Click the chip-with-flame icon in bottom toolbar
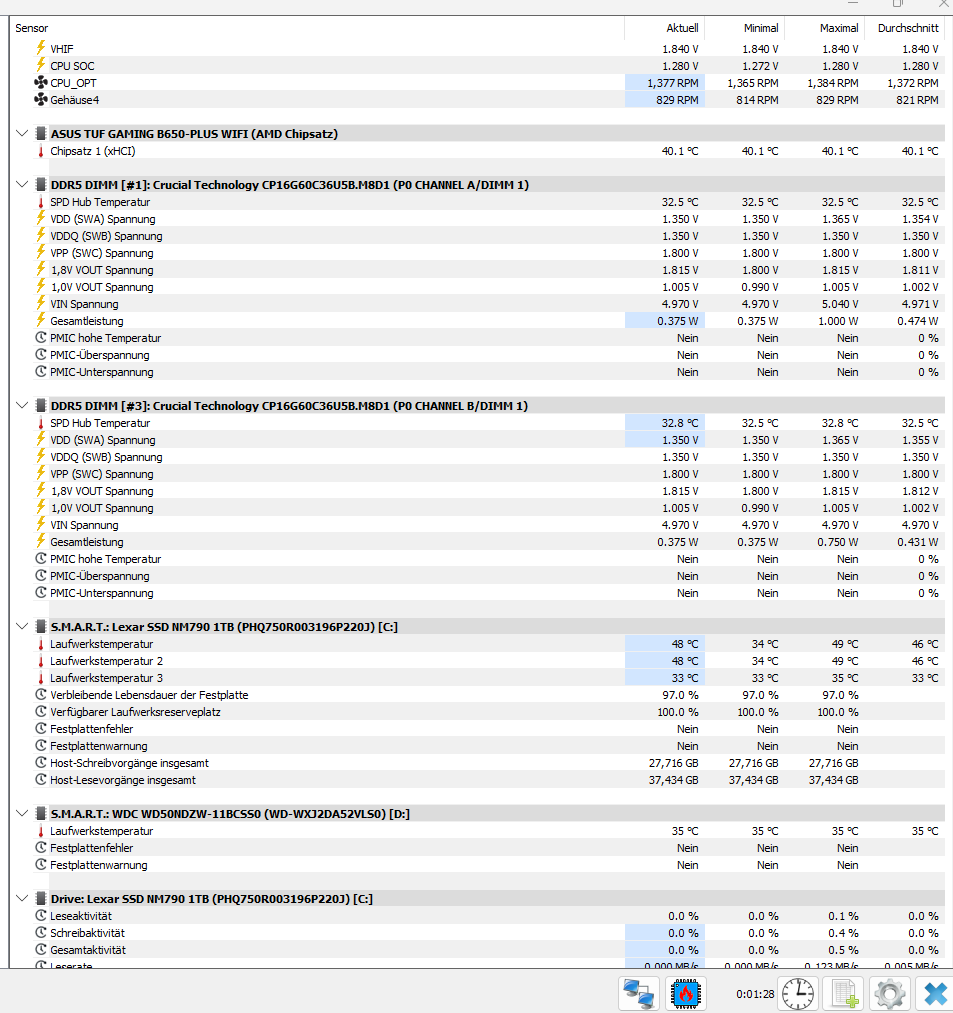Viewport: 953px width, 1013px height. (x=686, y=994)
